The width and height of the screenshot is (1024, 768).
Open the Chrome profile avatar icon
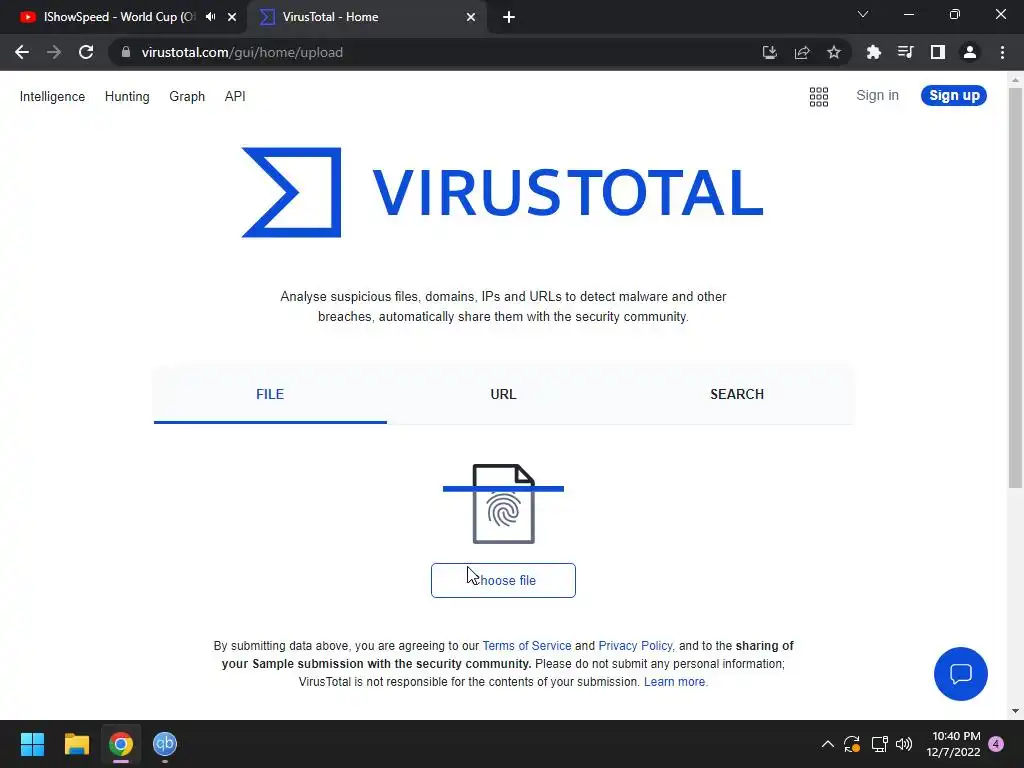point(970,52)
